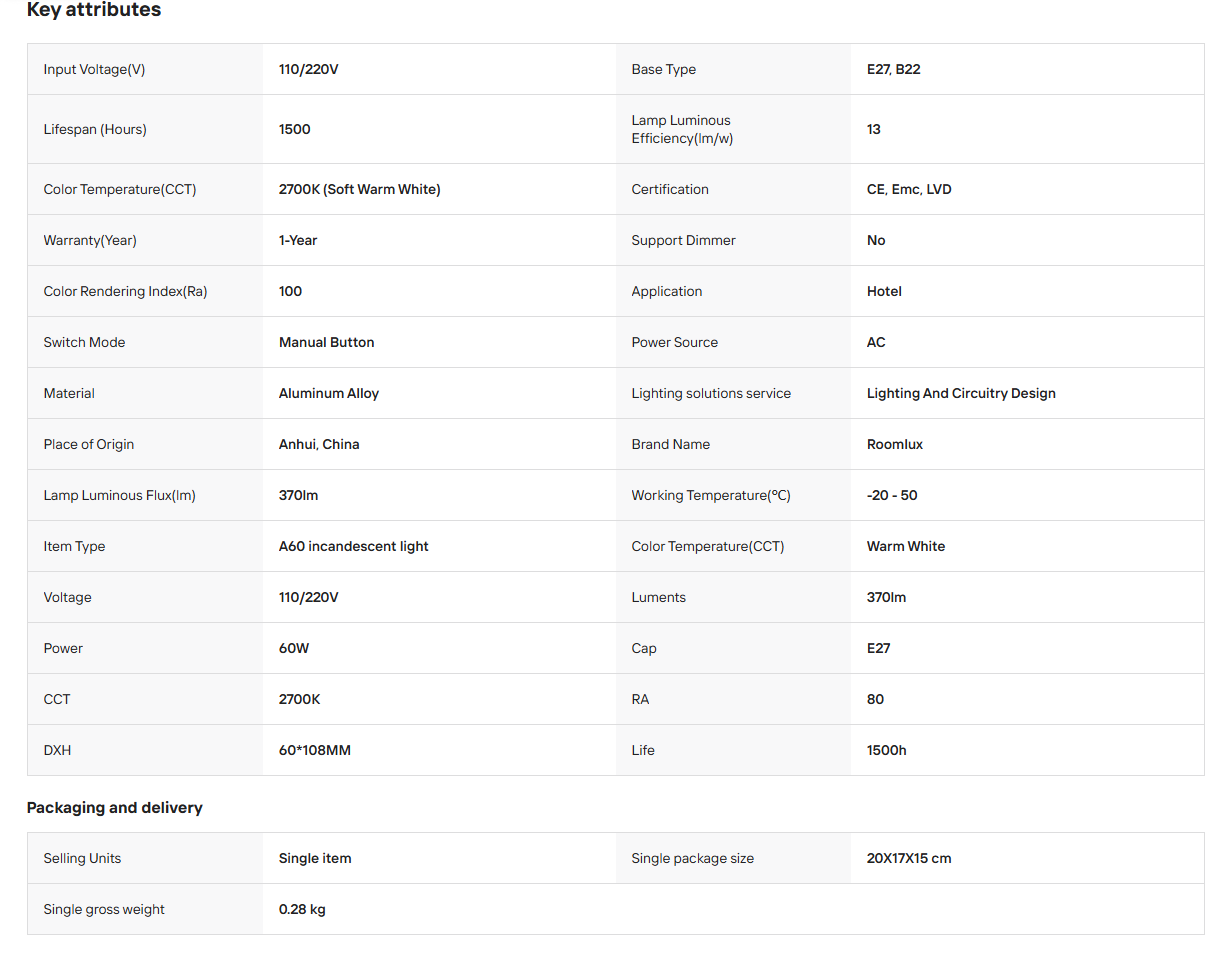Click the DXH value 60*108MM
1210x958 pixels.
(315, 750)
